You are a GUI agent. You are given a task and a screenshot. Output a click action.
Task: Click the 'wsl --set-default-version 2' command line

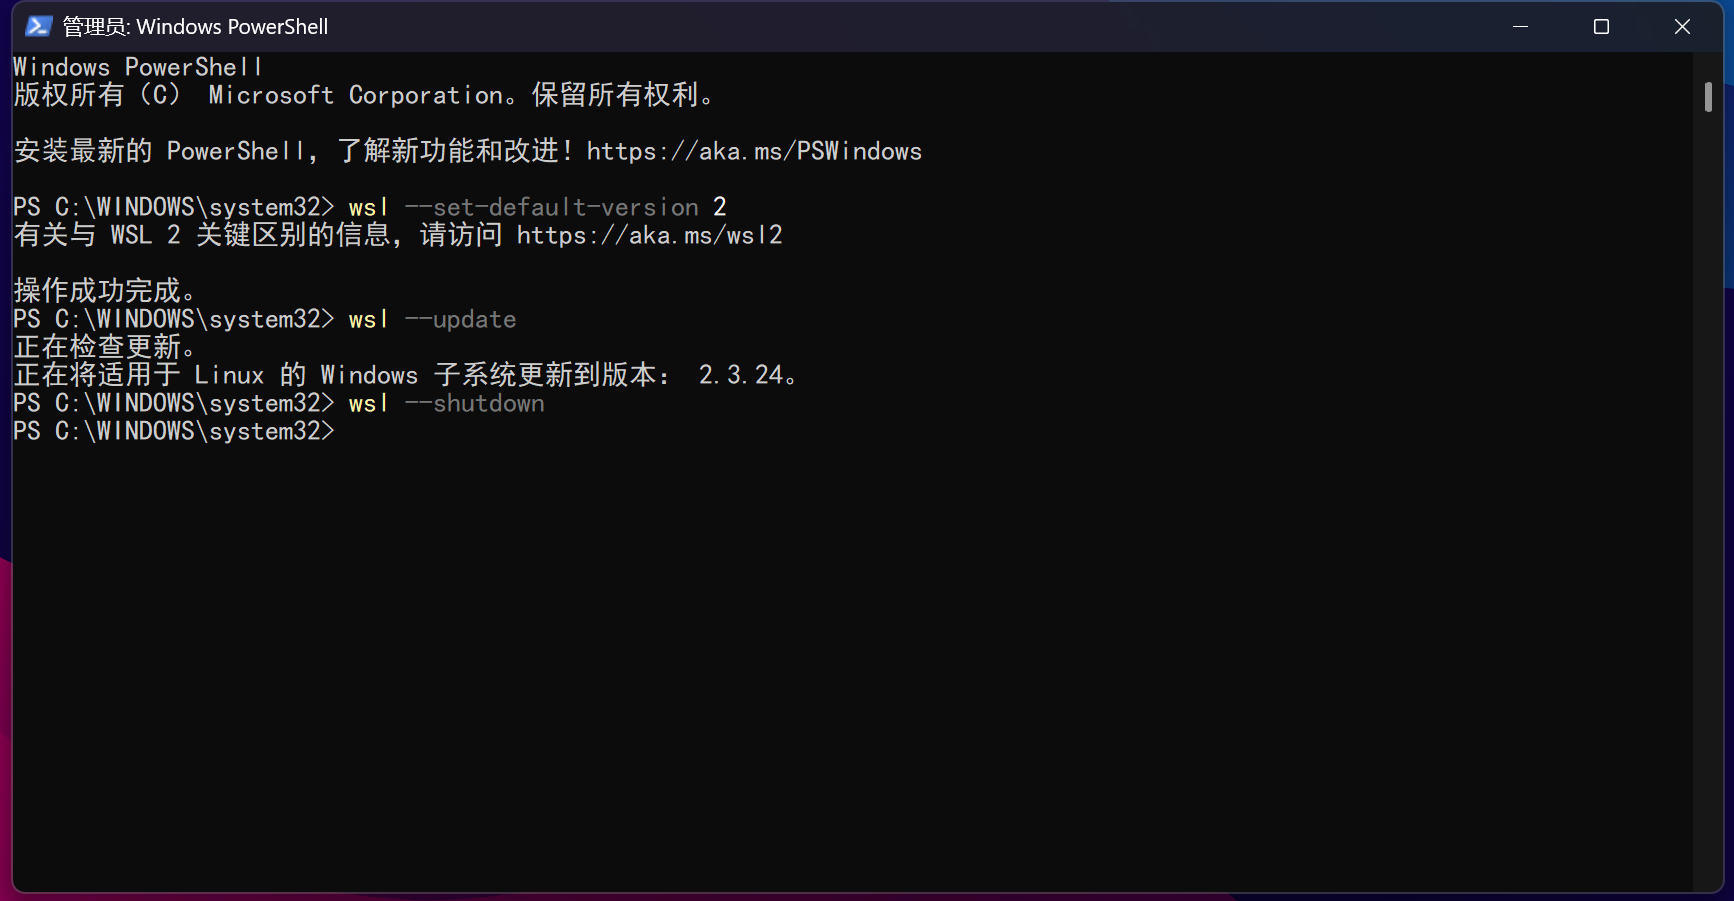[x=537, y=207]
